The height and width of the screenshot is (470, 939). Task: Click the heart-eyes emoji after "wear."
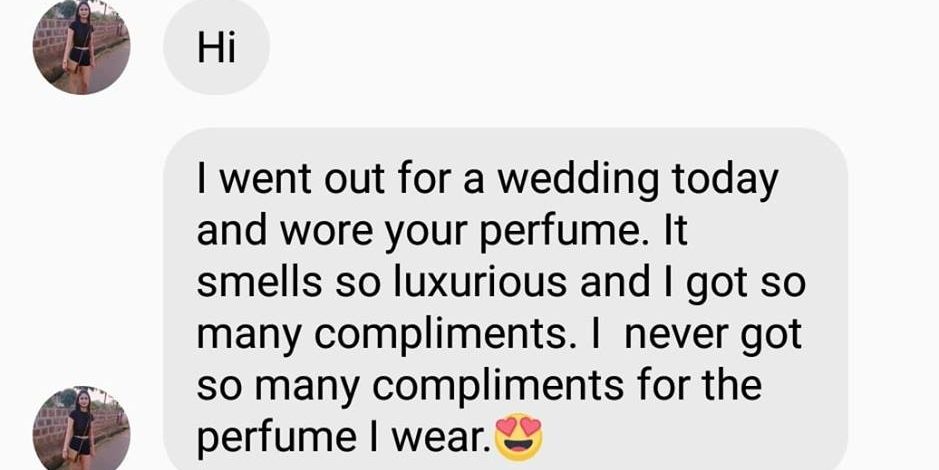(x=519, y=439)
